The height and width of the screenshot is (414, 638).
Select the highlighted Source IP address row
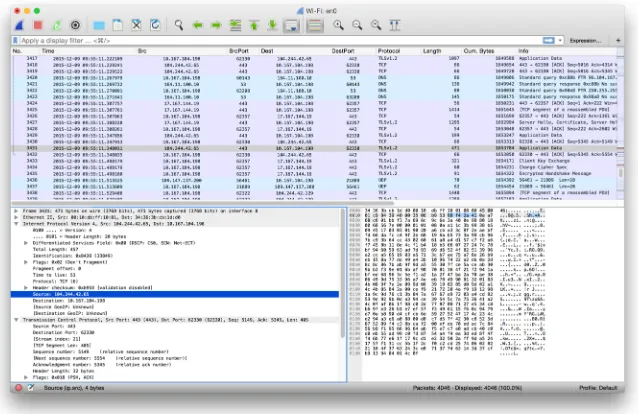click(x=175, y=294)
